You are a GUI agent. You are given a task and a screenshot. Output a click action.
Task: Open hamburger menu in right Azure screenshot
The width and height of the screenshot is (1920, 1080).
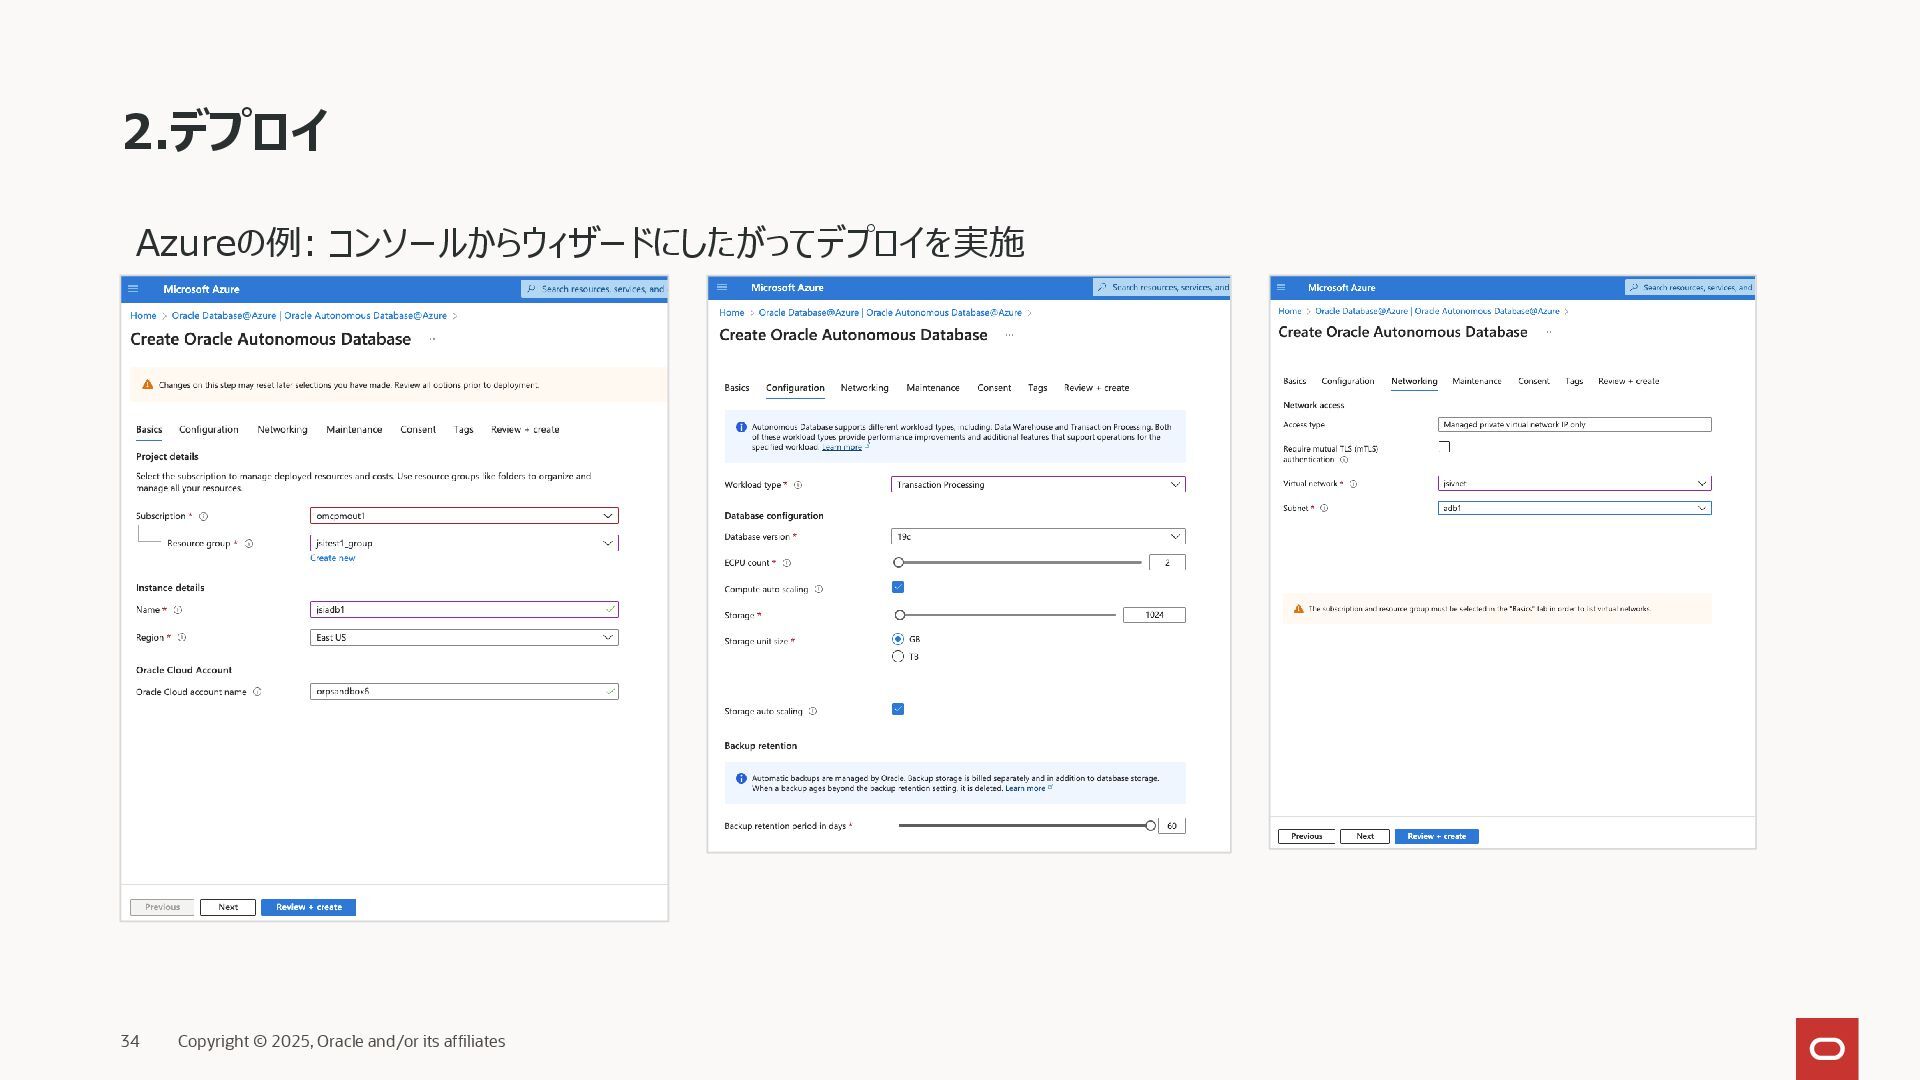pos(1281,288)
